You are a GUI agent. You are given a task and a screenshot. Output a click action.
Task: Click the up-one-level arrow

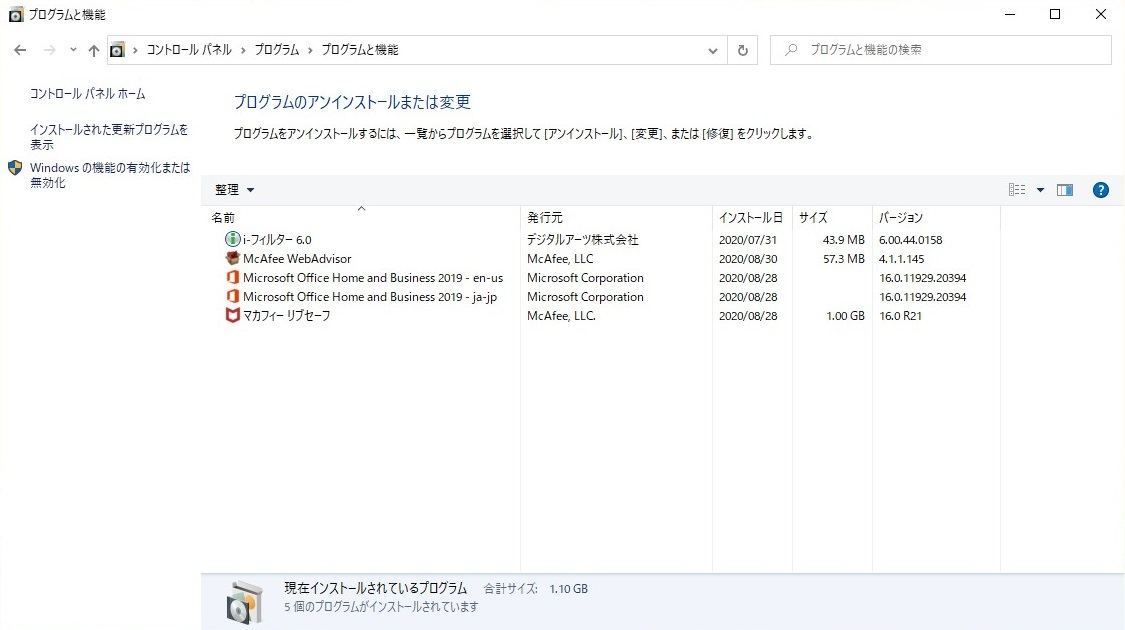coord(94,50)
